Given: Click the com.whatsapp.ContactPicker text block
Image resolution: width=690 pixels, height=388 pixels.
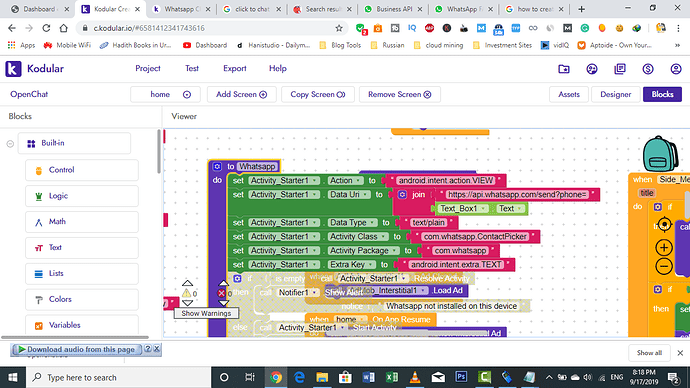Looking at the screenshot, I should [475, 237].
